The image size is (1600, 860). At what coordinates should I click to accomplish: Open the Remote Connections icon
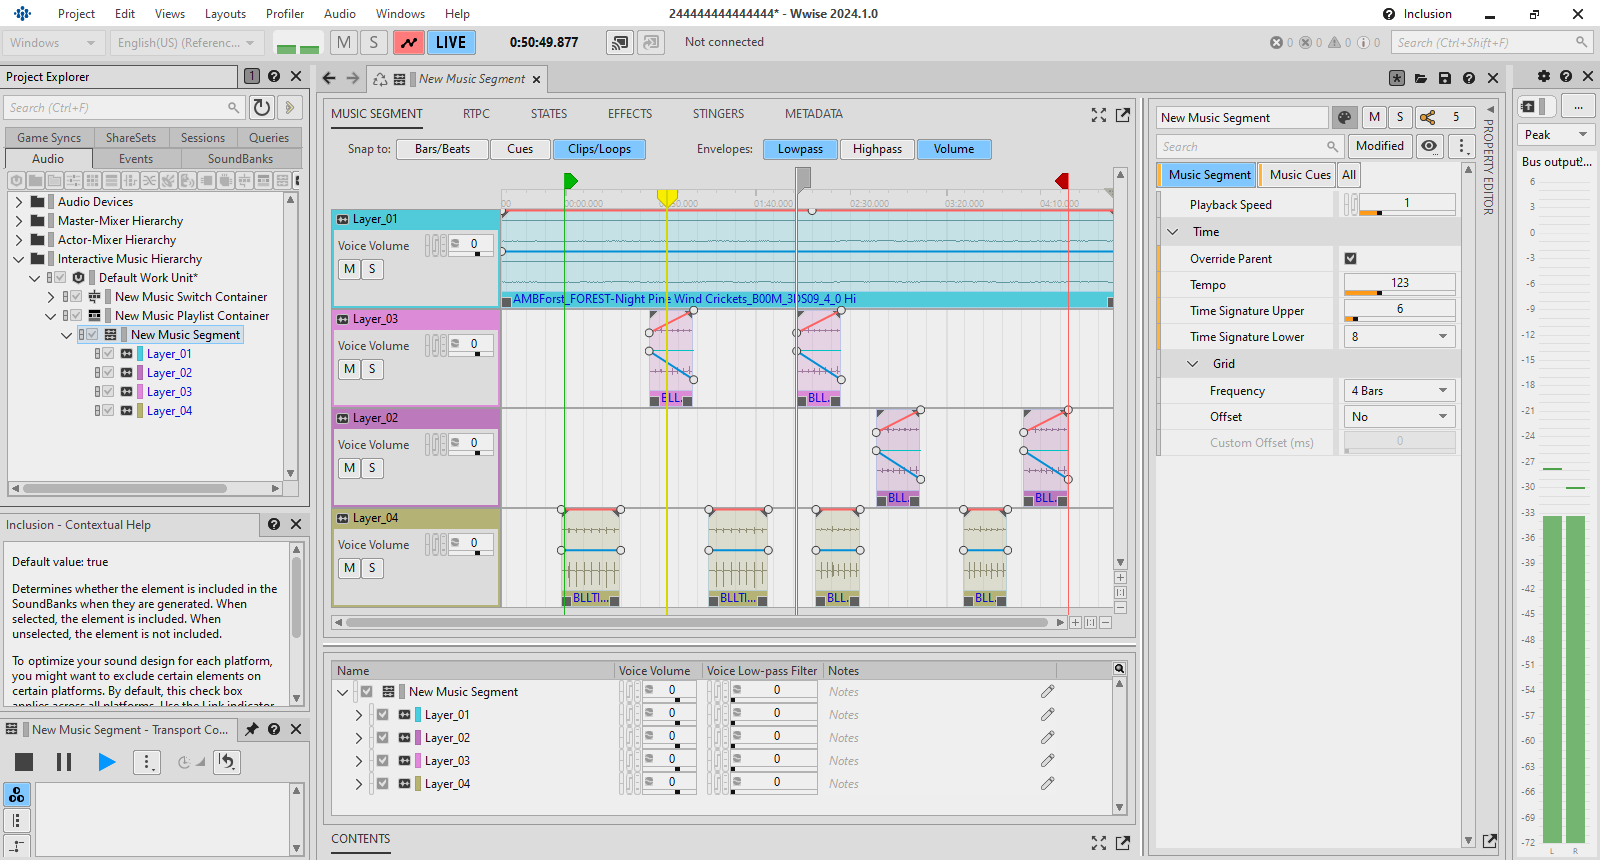pos(620,43)
